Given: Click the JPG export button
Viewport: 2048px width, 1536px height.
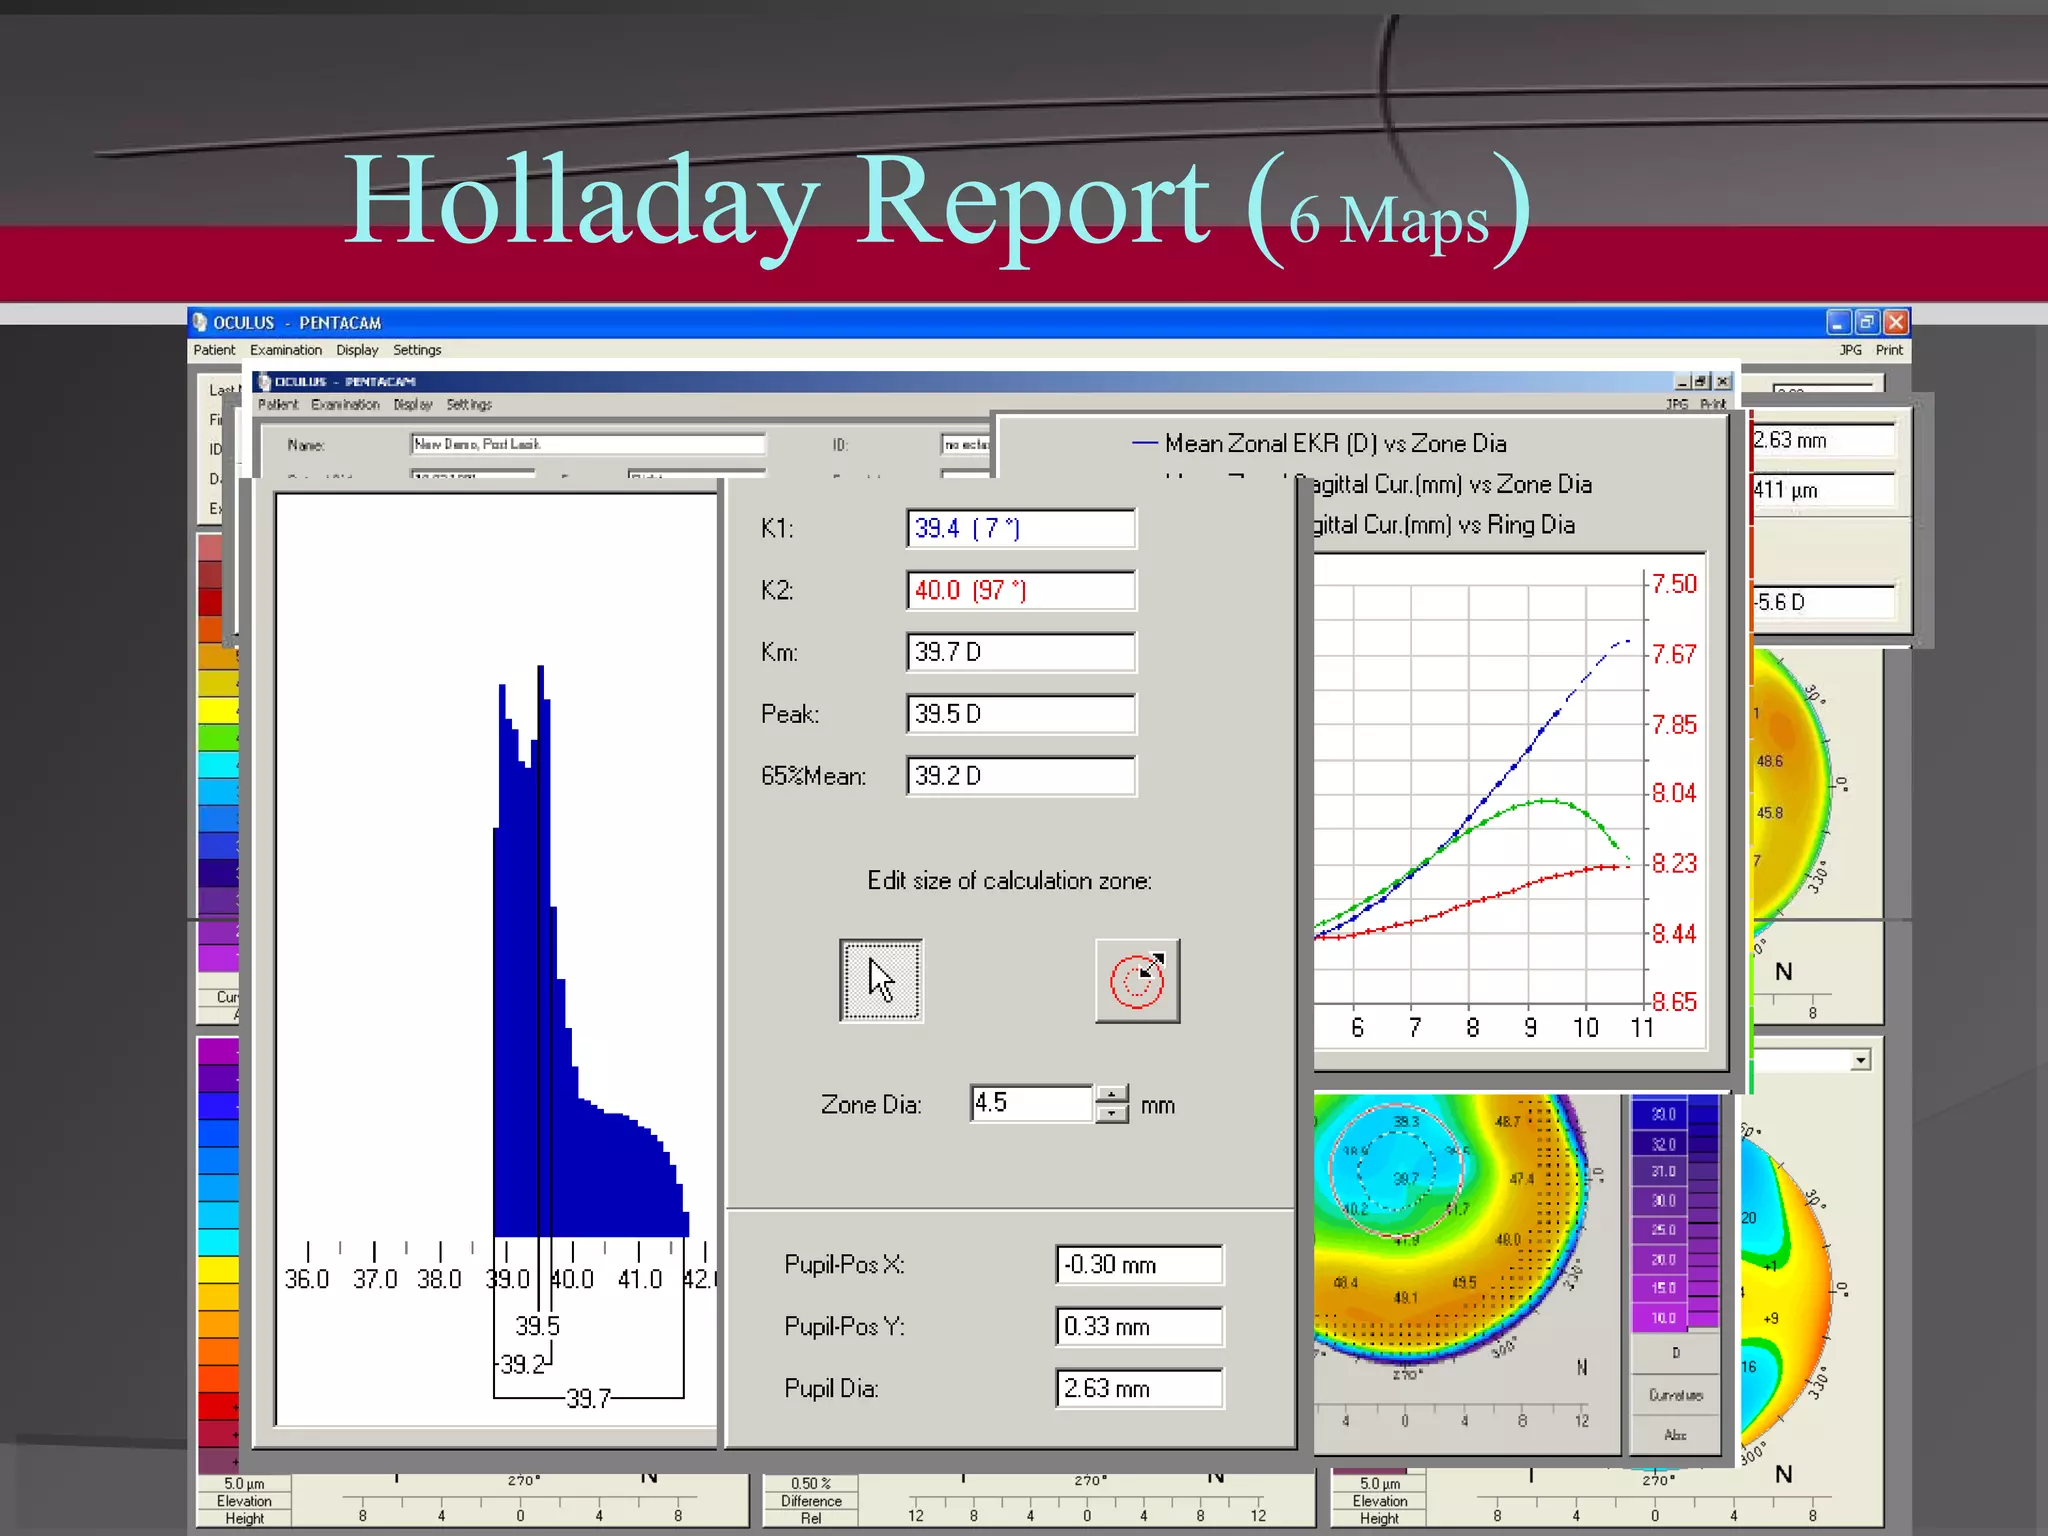Looking at the screenshot, I should (1850, 350).
